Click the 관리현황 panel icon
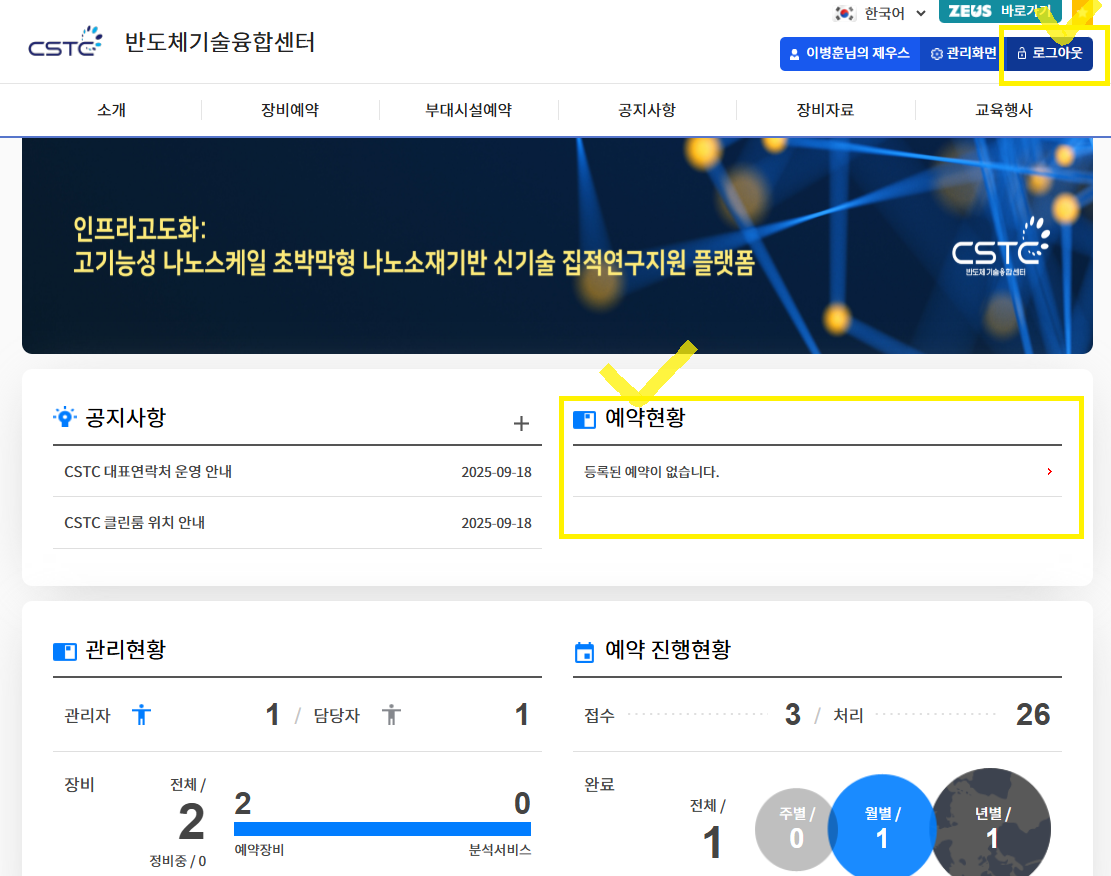This screenshot has width=1111, height=876. pyautogui.click(x=64, y=651)
